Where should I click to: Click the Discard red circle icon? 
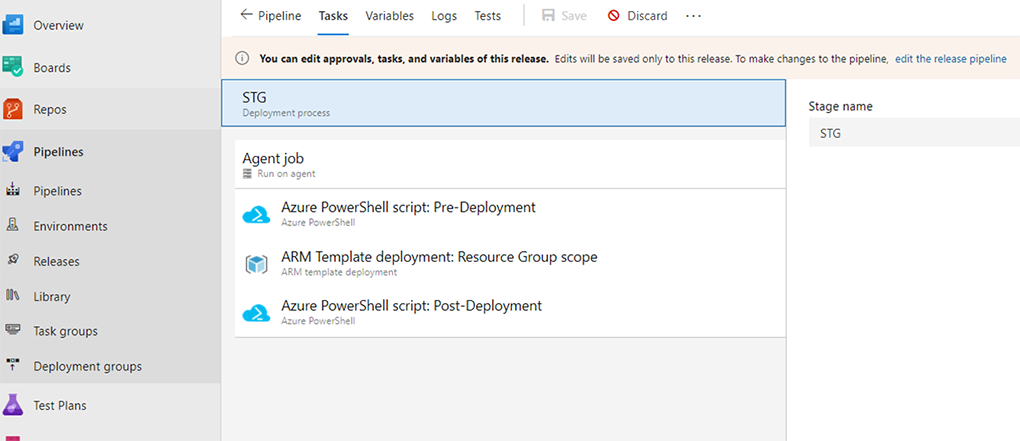click(x=613, y=16)
